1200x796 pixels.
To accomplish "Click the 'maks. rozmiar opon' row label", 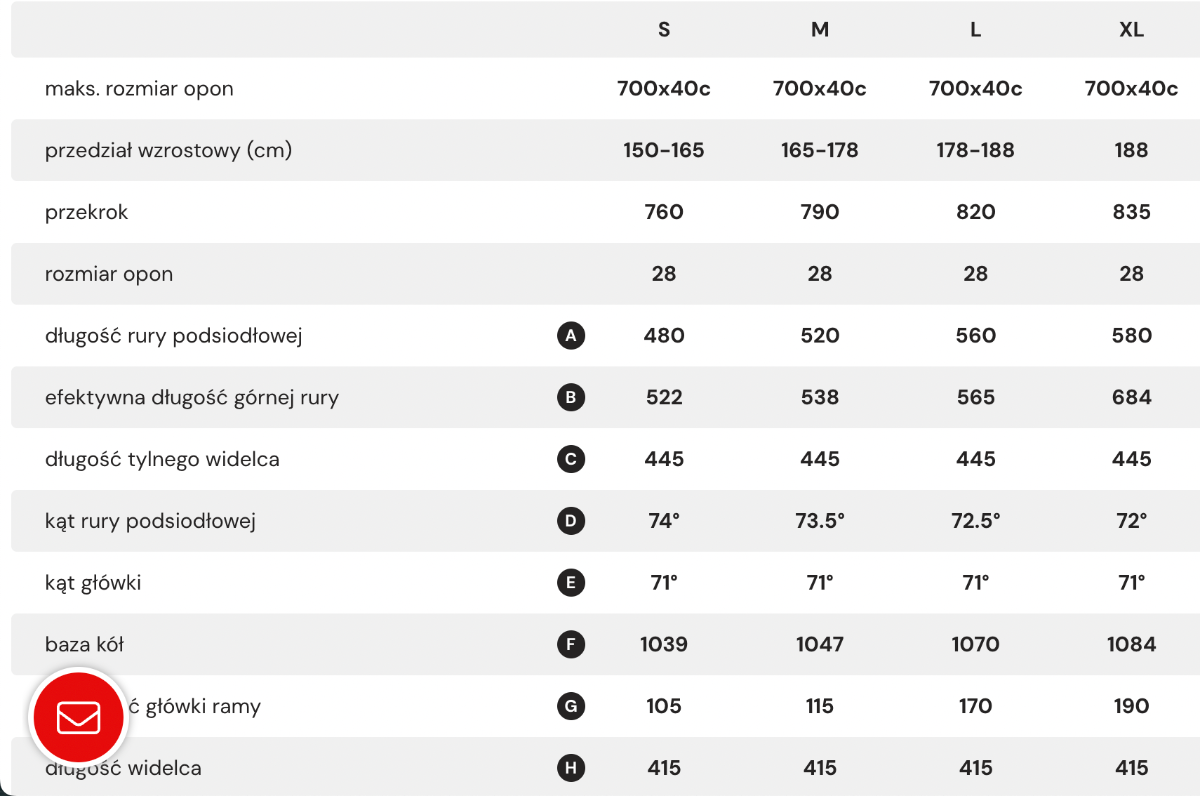I will tap(139, 89).
